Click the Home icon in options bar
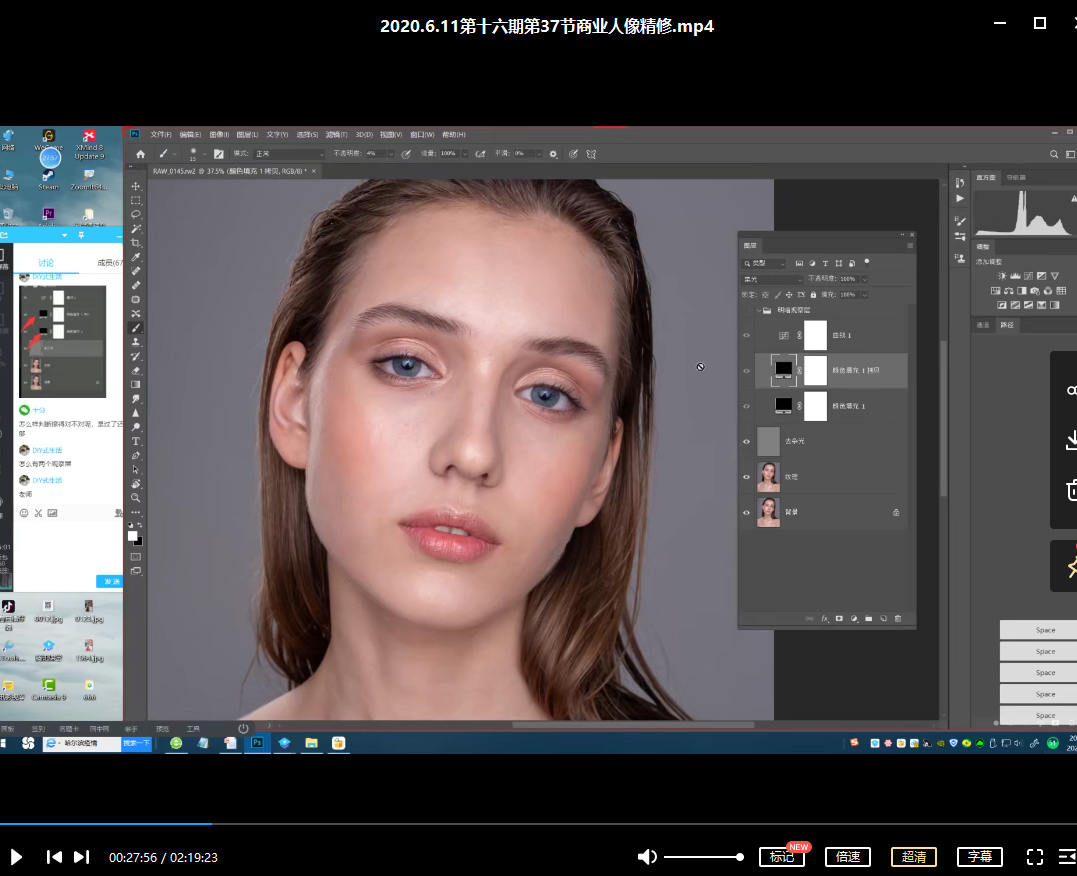1077x876 pixels. tap(140, 154)
